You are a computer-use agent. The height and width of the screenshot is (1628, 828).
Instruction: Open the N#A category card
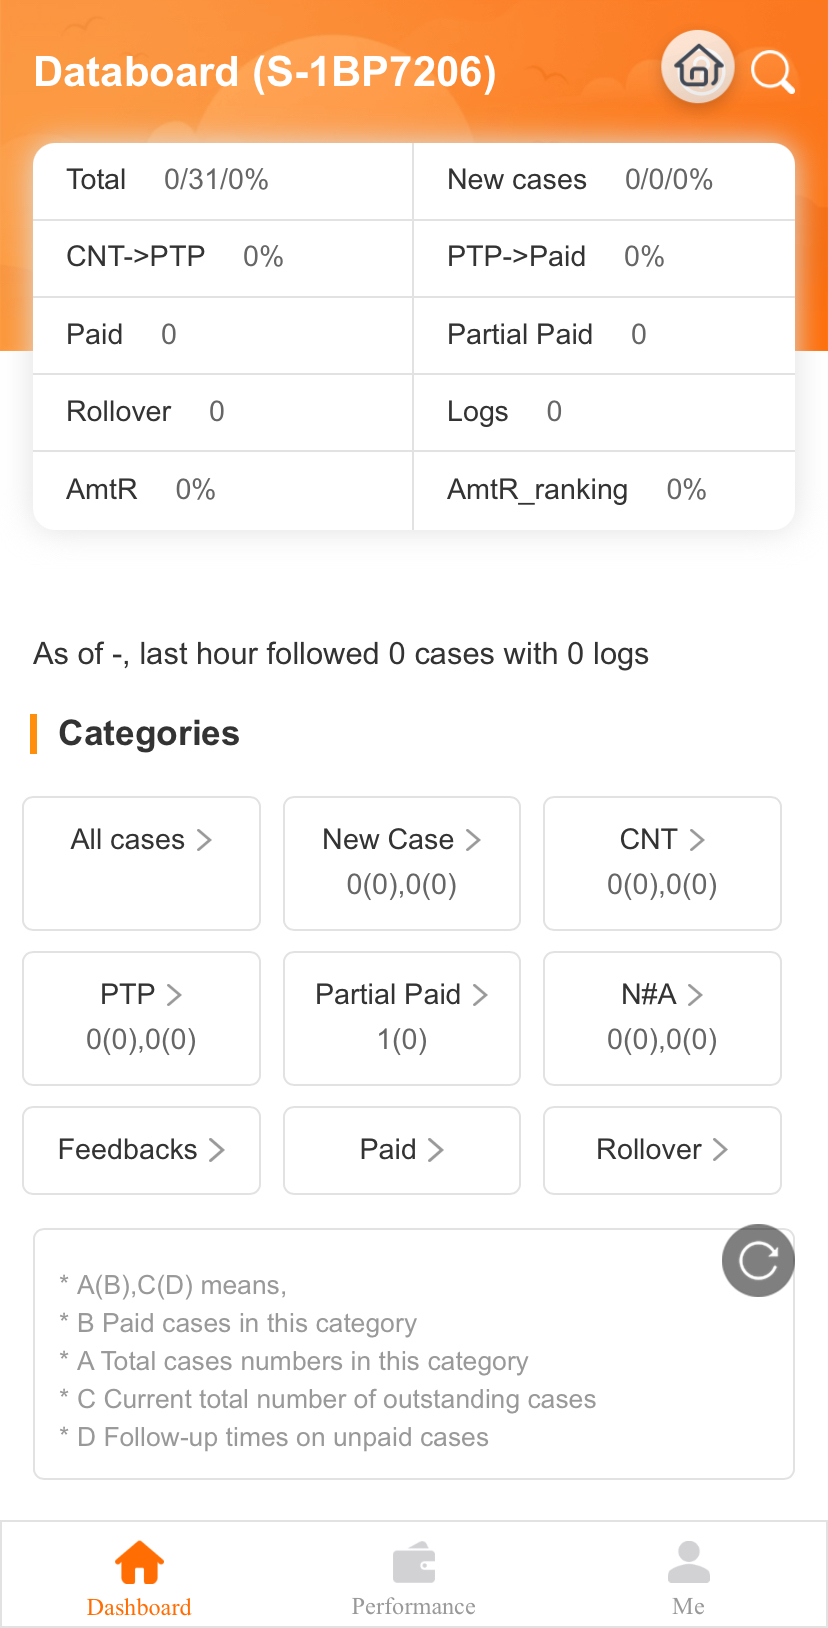[662, 1018]
